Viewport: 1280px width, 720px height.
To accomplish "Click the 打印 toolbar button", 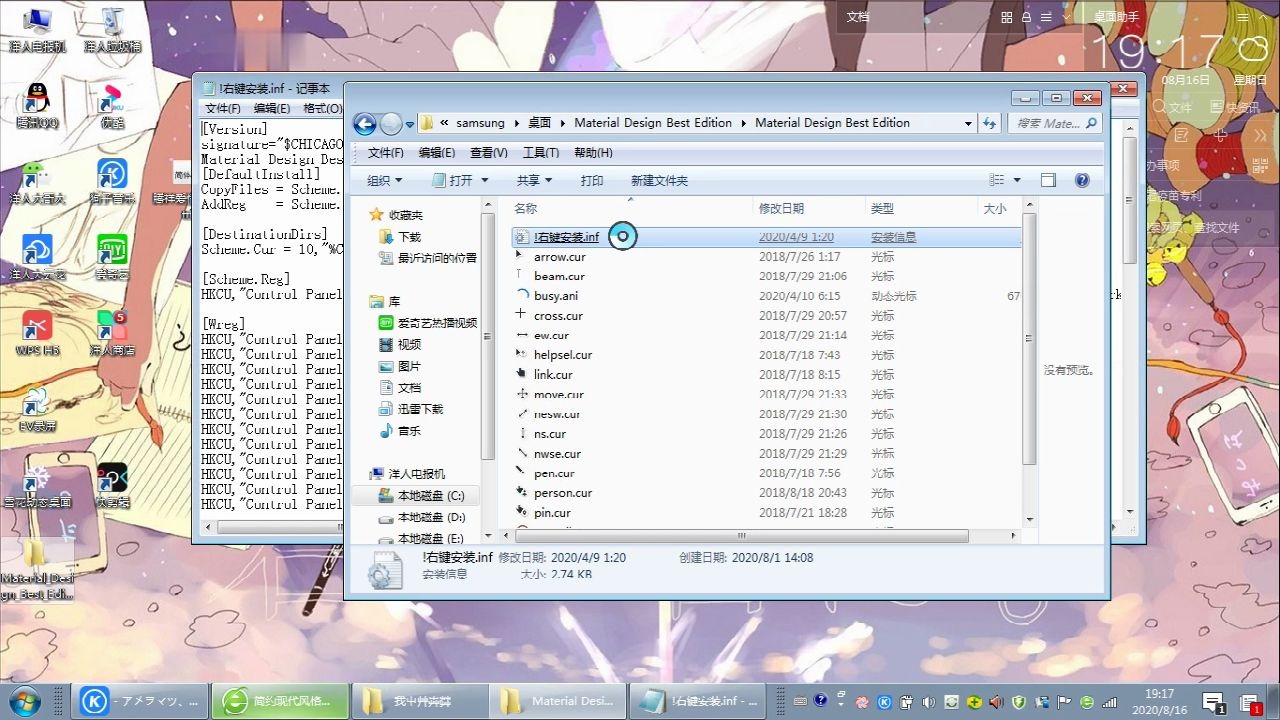I will (592, 180).
